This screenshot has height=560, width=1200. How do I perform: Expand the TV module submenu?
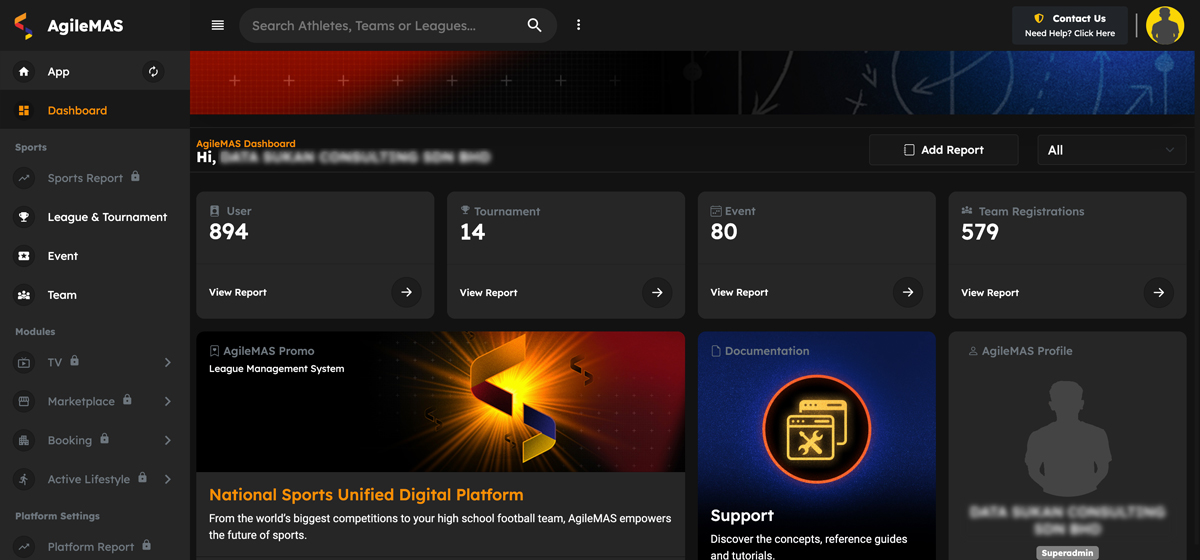[167, 363]
